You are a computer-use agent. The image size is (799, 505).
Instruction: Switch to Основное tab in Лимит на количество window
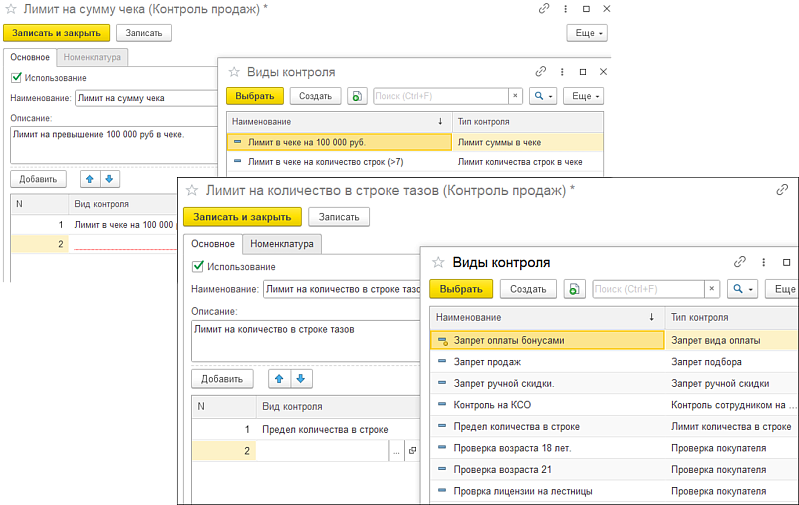212,244
